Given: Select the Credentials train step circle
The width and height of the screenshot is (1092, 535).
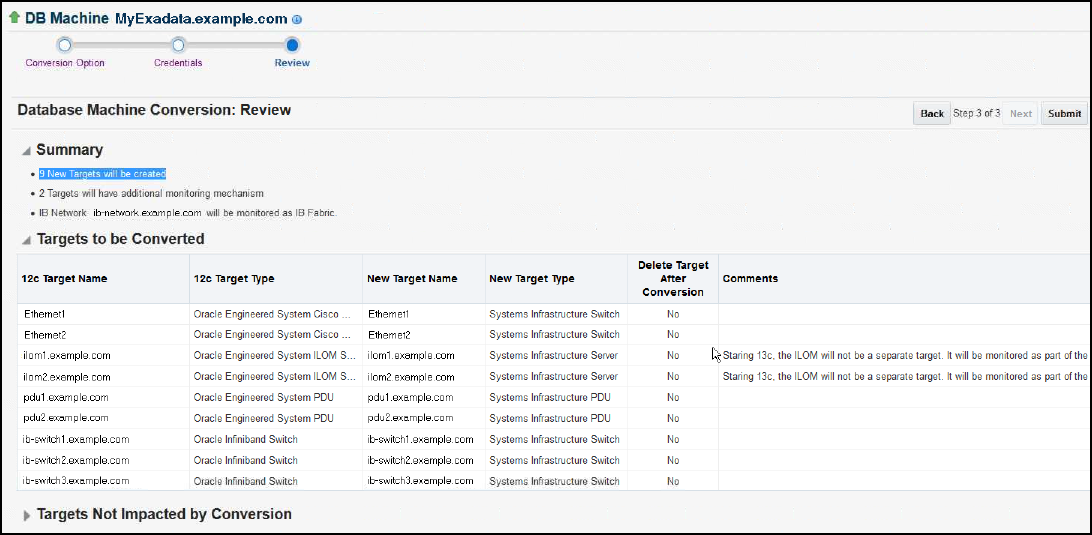Looking at the screenshot, I should point(178,45).
